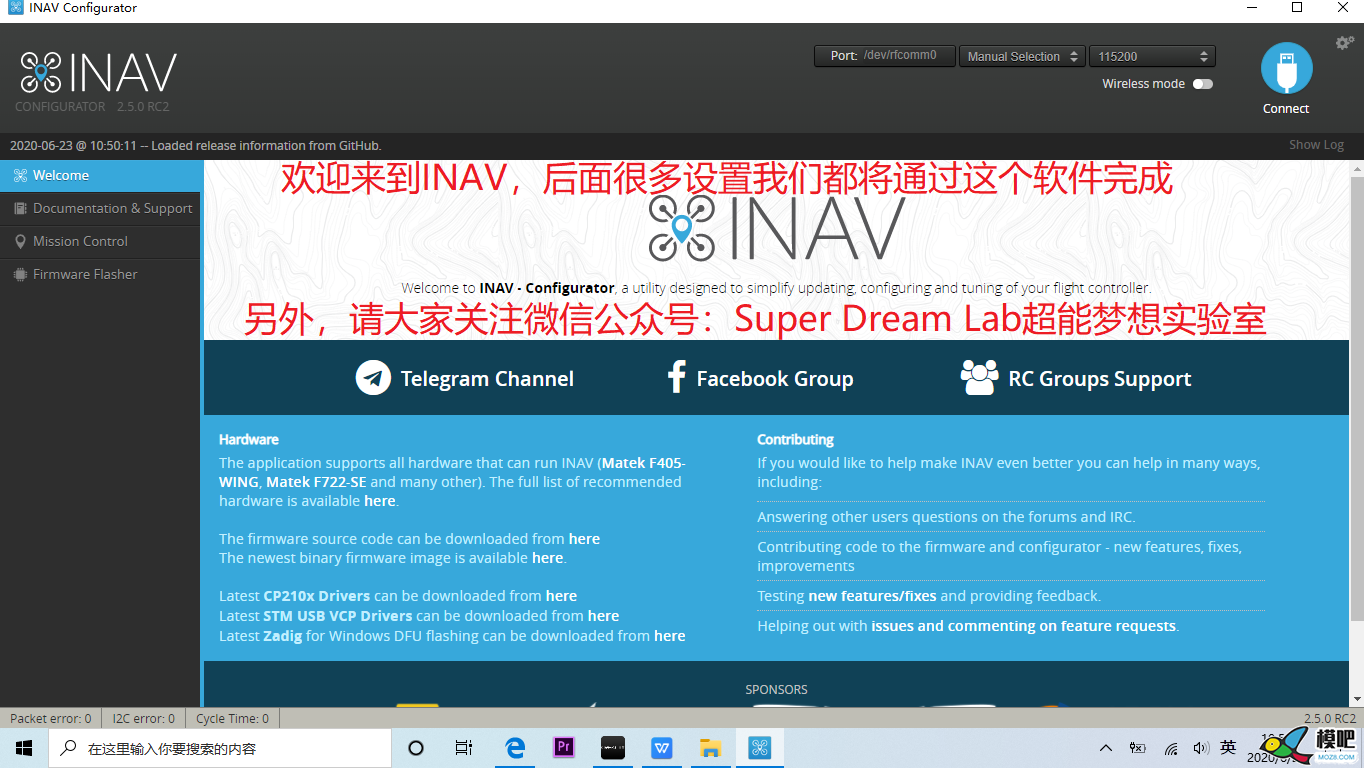Click 'issues and commenting on feature requests' link
This screenshot has height=772, width=1364.
tap(1024, 626)
